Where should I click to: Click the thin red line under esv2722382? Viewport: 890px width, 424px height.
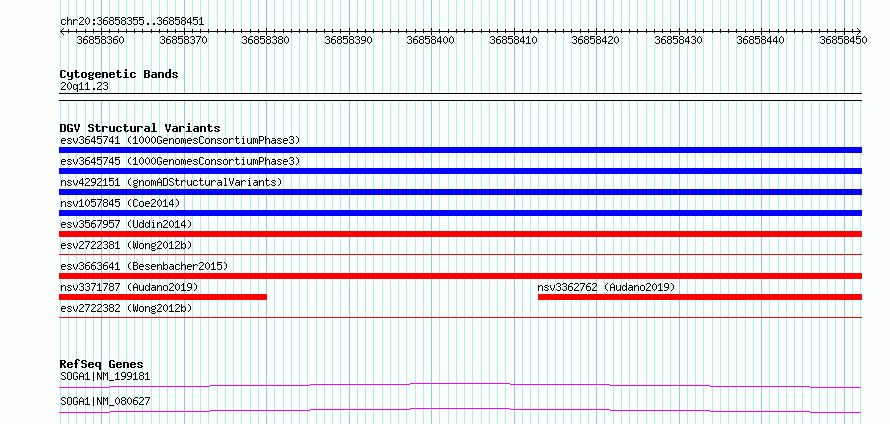pos(460,318)
